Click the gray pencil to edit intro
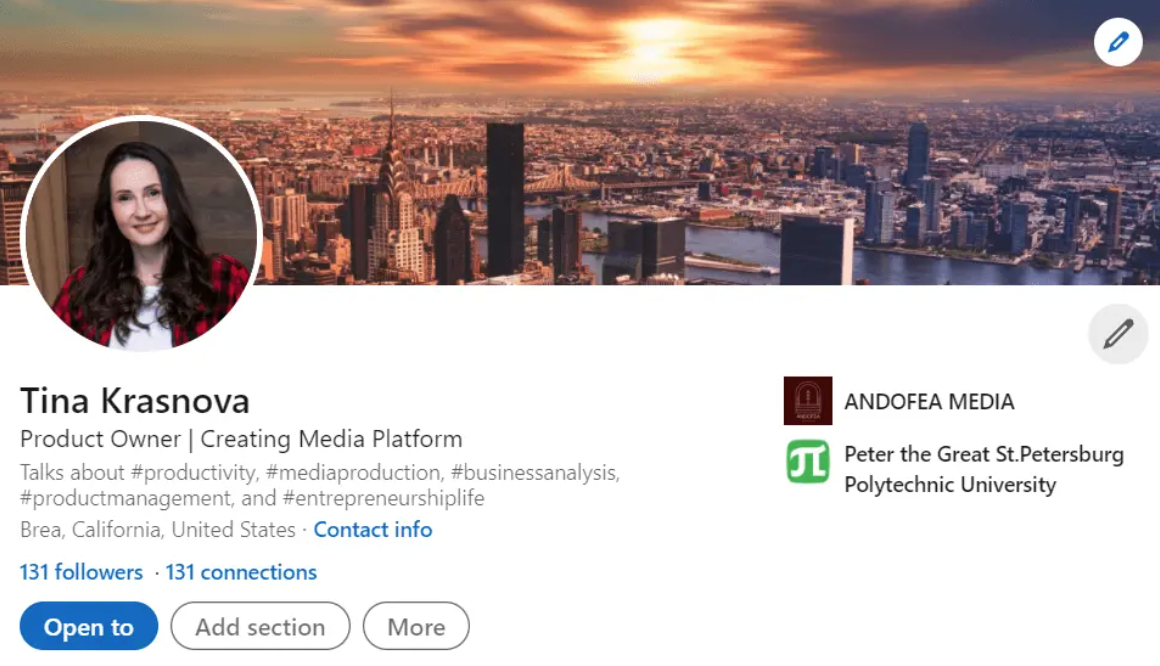Viewport: 1160px width, 666px height. (1118, 334)
